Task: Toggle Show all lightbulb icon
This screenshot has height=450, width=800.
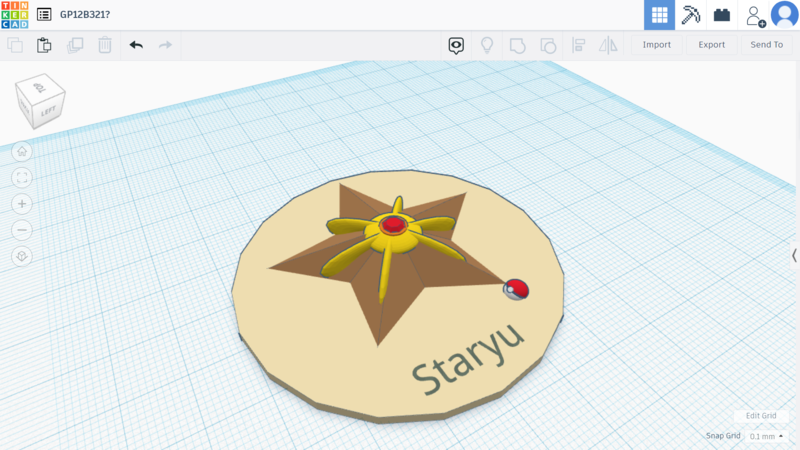Action: click(487, 45)
